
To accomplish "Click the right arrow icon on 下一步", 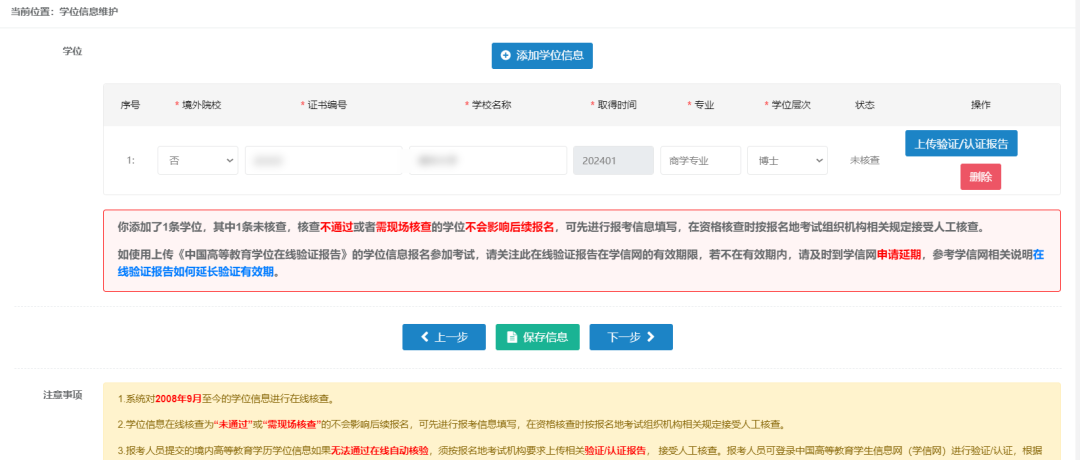I will click(651, 337).
